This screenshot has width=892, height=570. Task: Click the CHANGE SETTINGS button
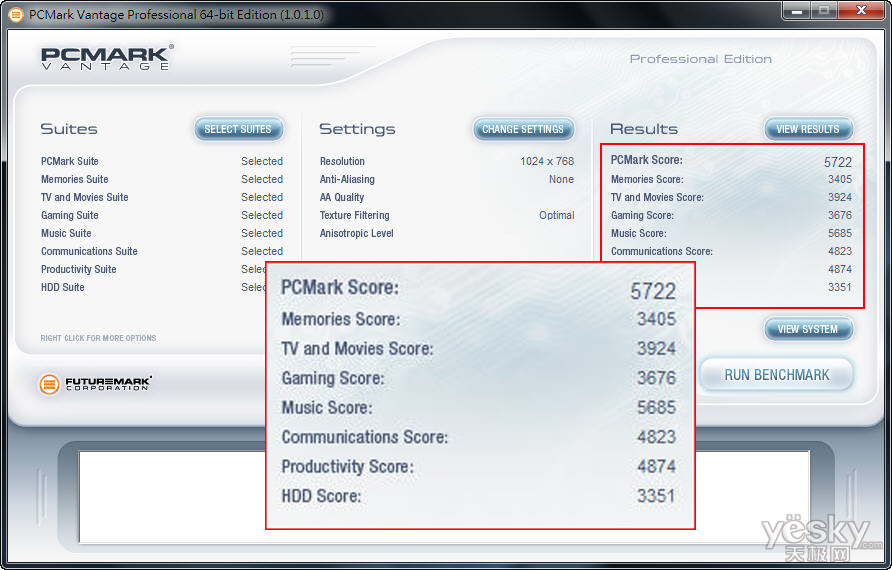click(523, 129)
